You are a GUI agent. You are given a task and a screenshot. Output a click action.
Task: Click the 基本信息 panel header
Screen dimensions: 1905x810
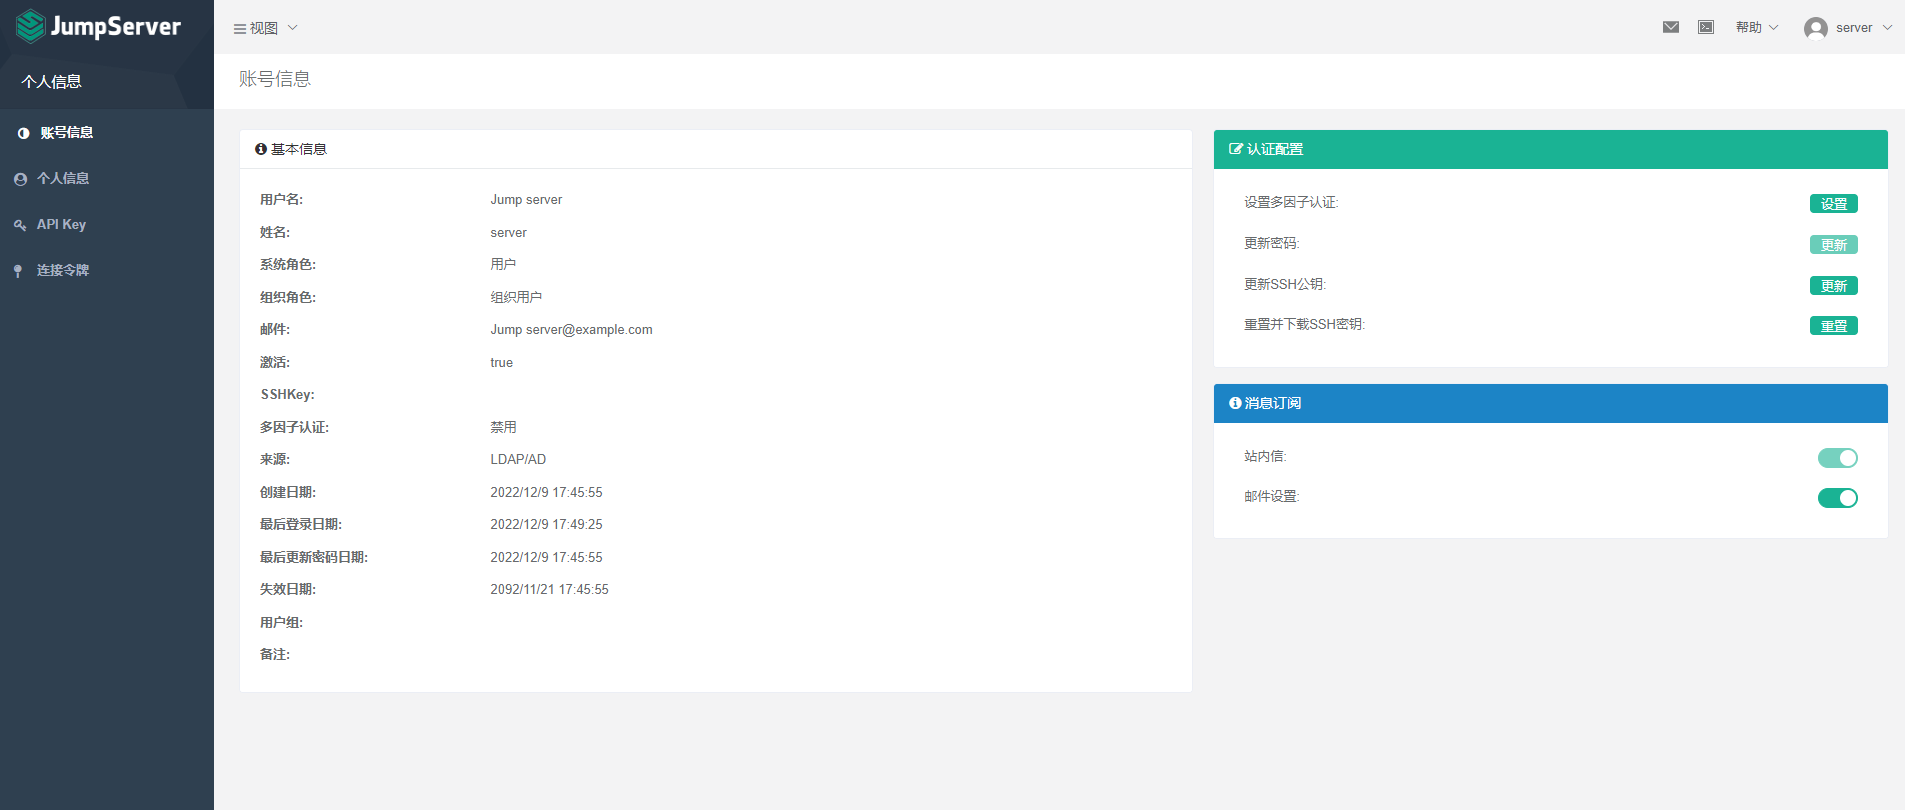click(716, 149)
